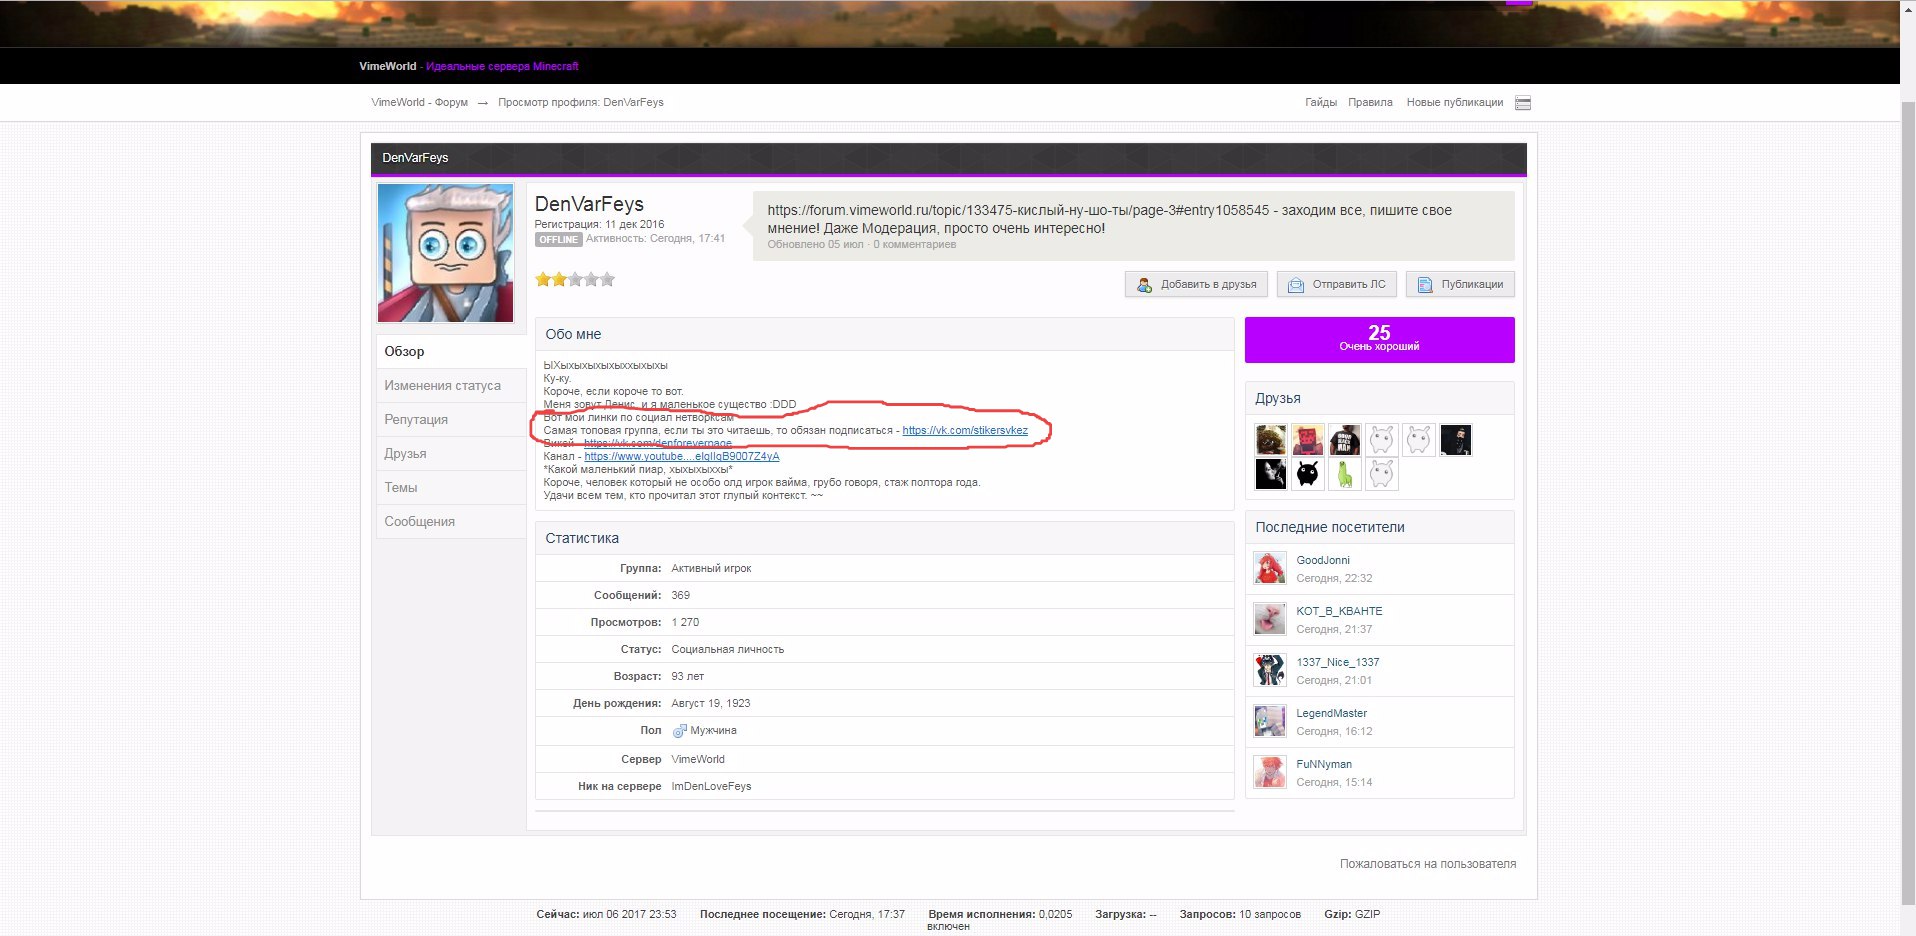
Task: Click Активный игрок group value
Action: coord(711,568)
